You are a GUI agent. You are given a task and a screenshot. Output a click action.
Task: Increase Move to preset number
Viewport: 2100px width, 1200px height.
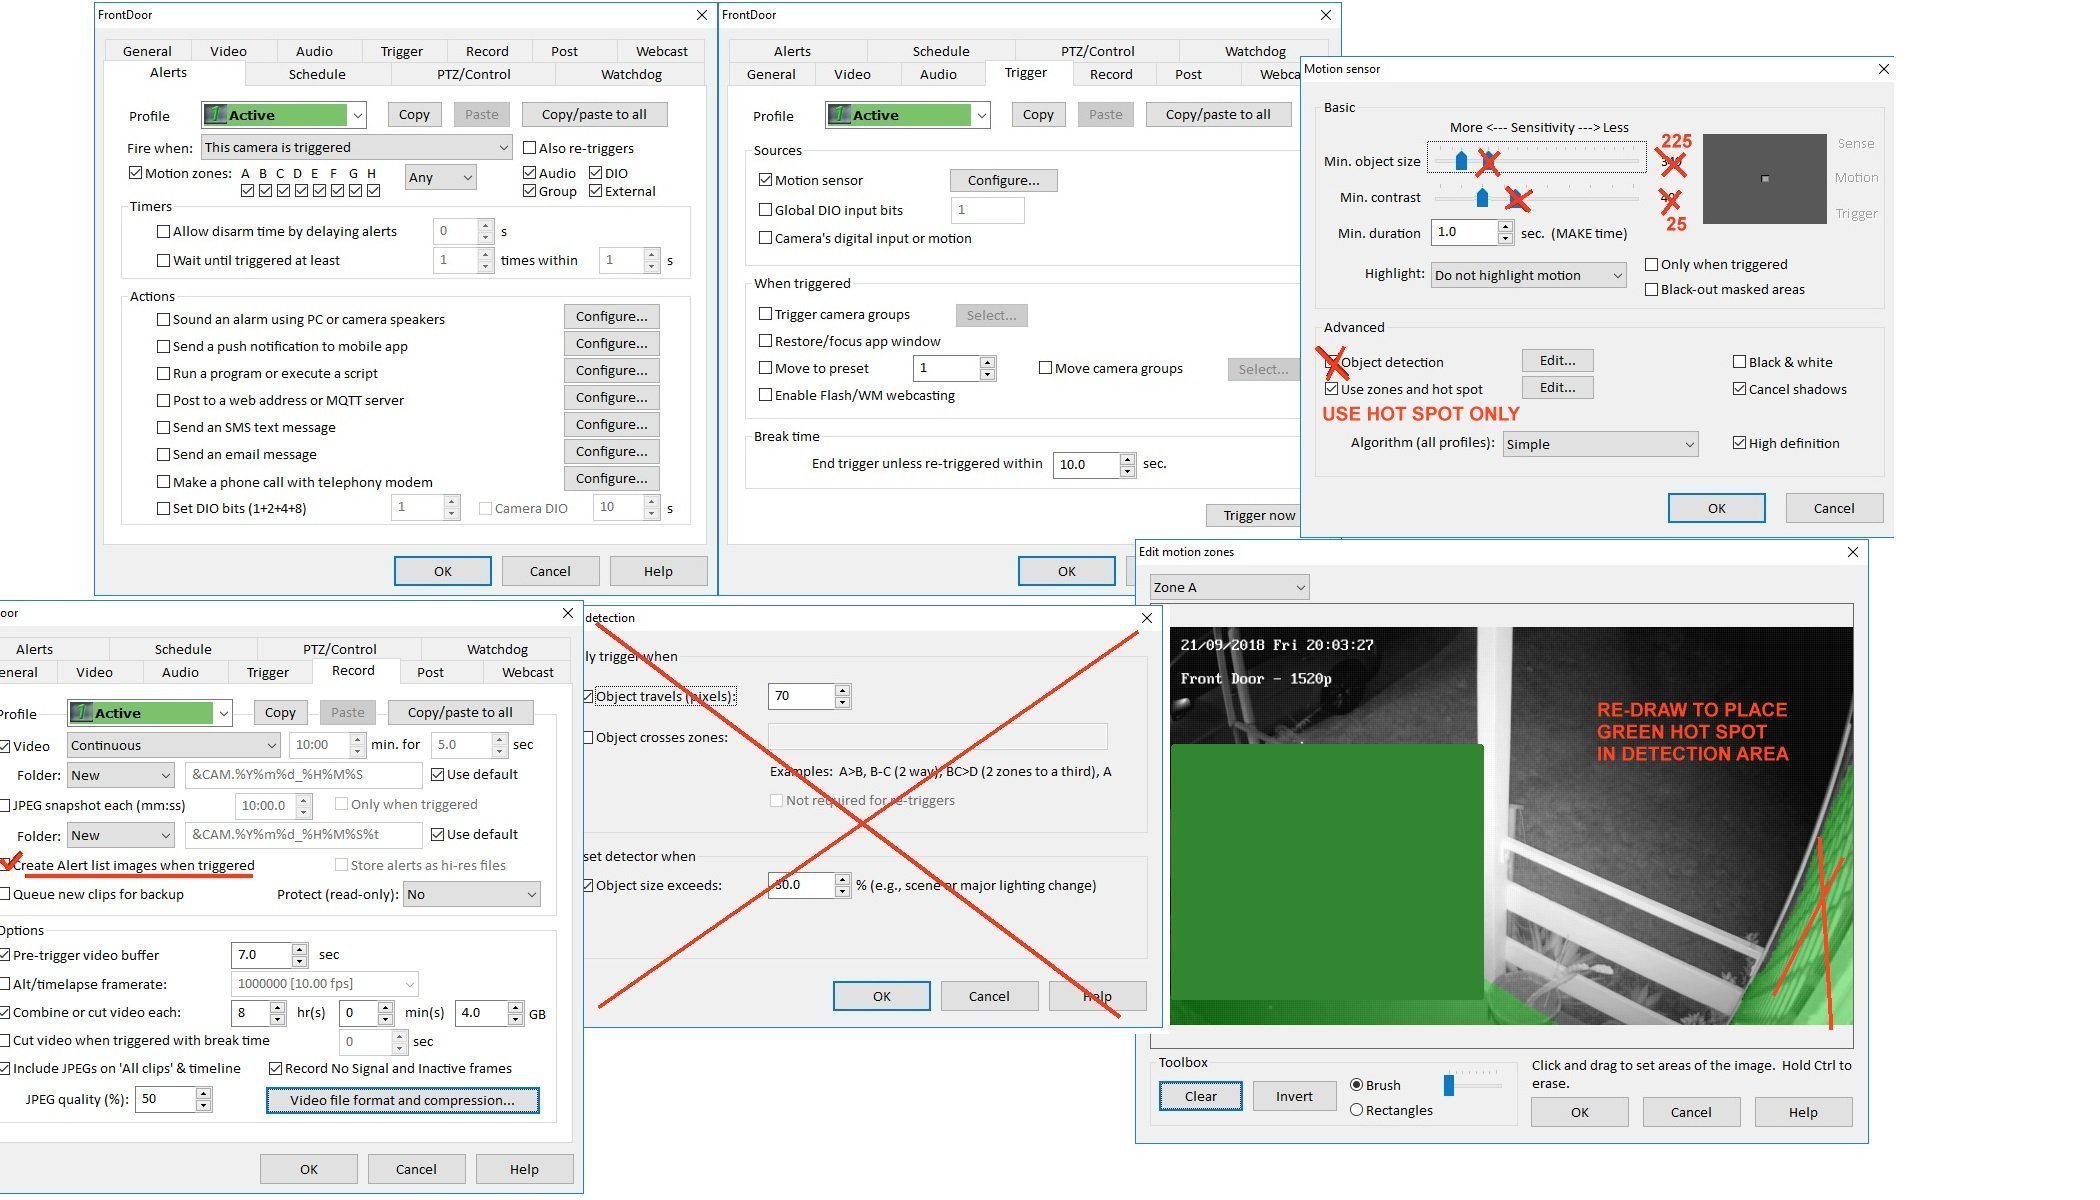987,362
